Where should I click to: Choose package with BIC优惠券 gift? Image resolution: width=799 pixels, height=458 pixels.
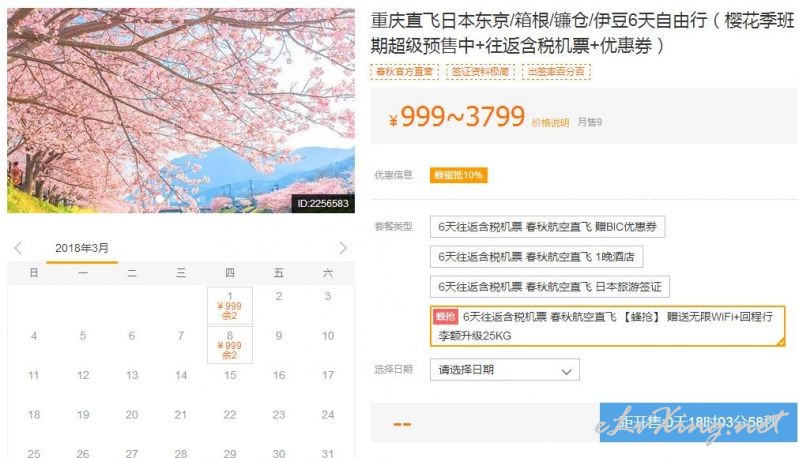coord(547,227)
